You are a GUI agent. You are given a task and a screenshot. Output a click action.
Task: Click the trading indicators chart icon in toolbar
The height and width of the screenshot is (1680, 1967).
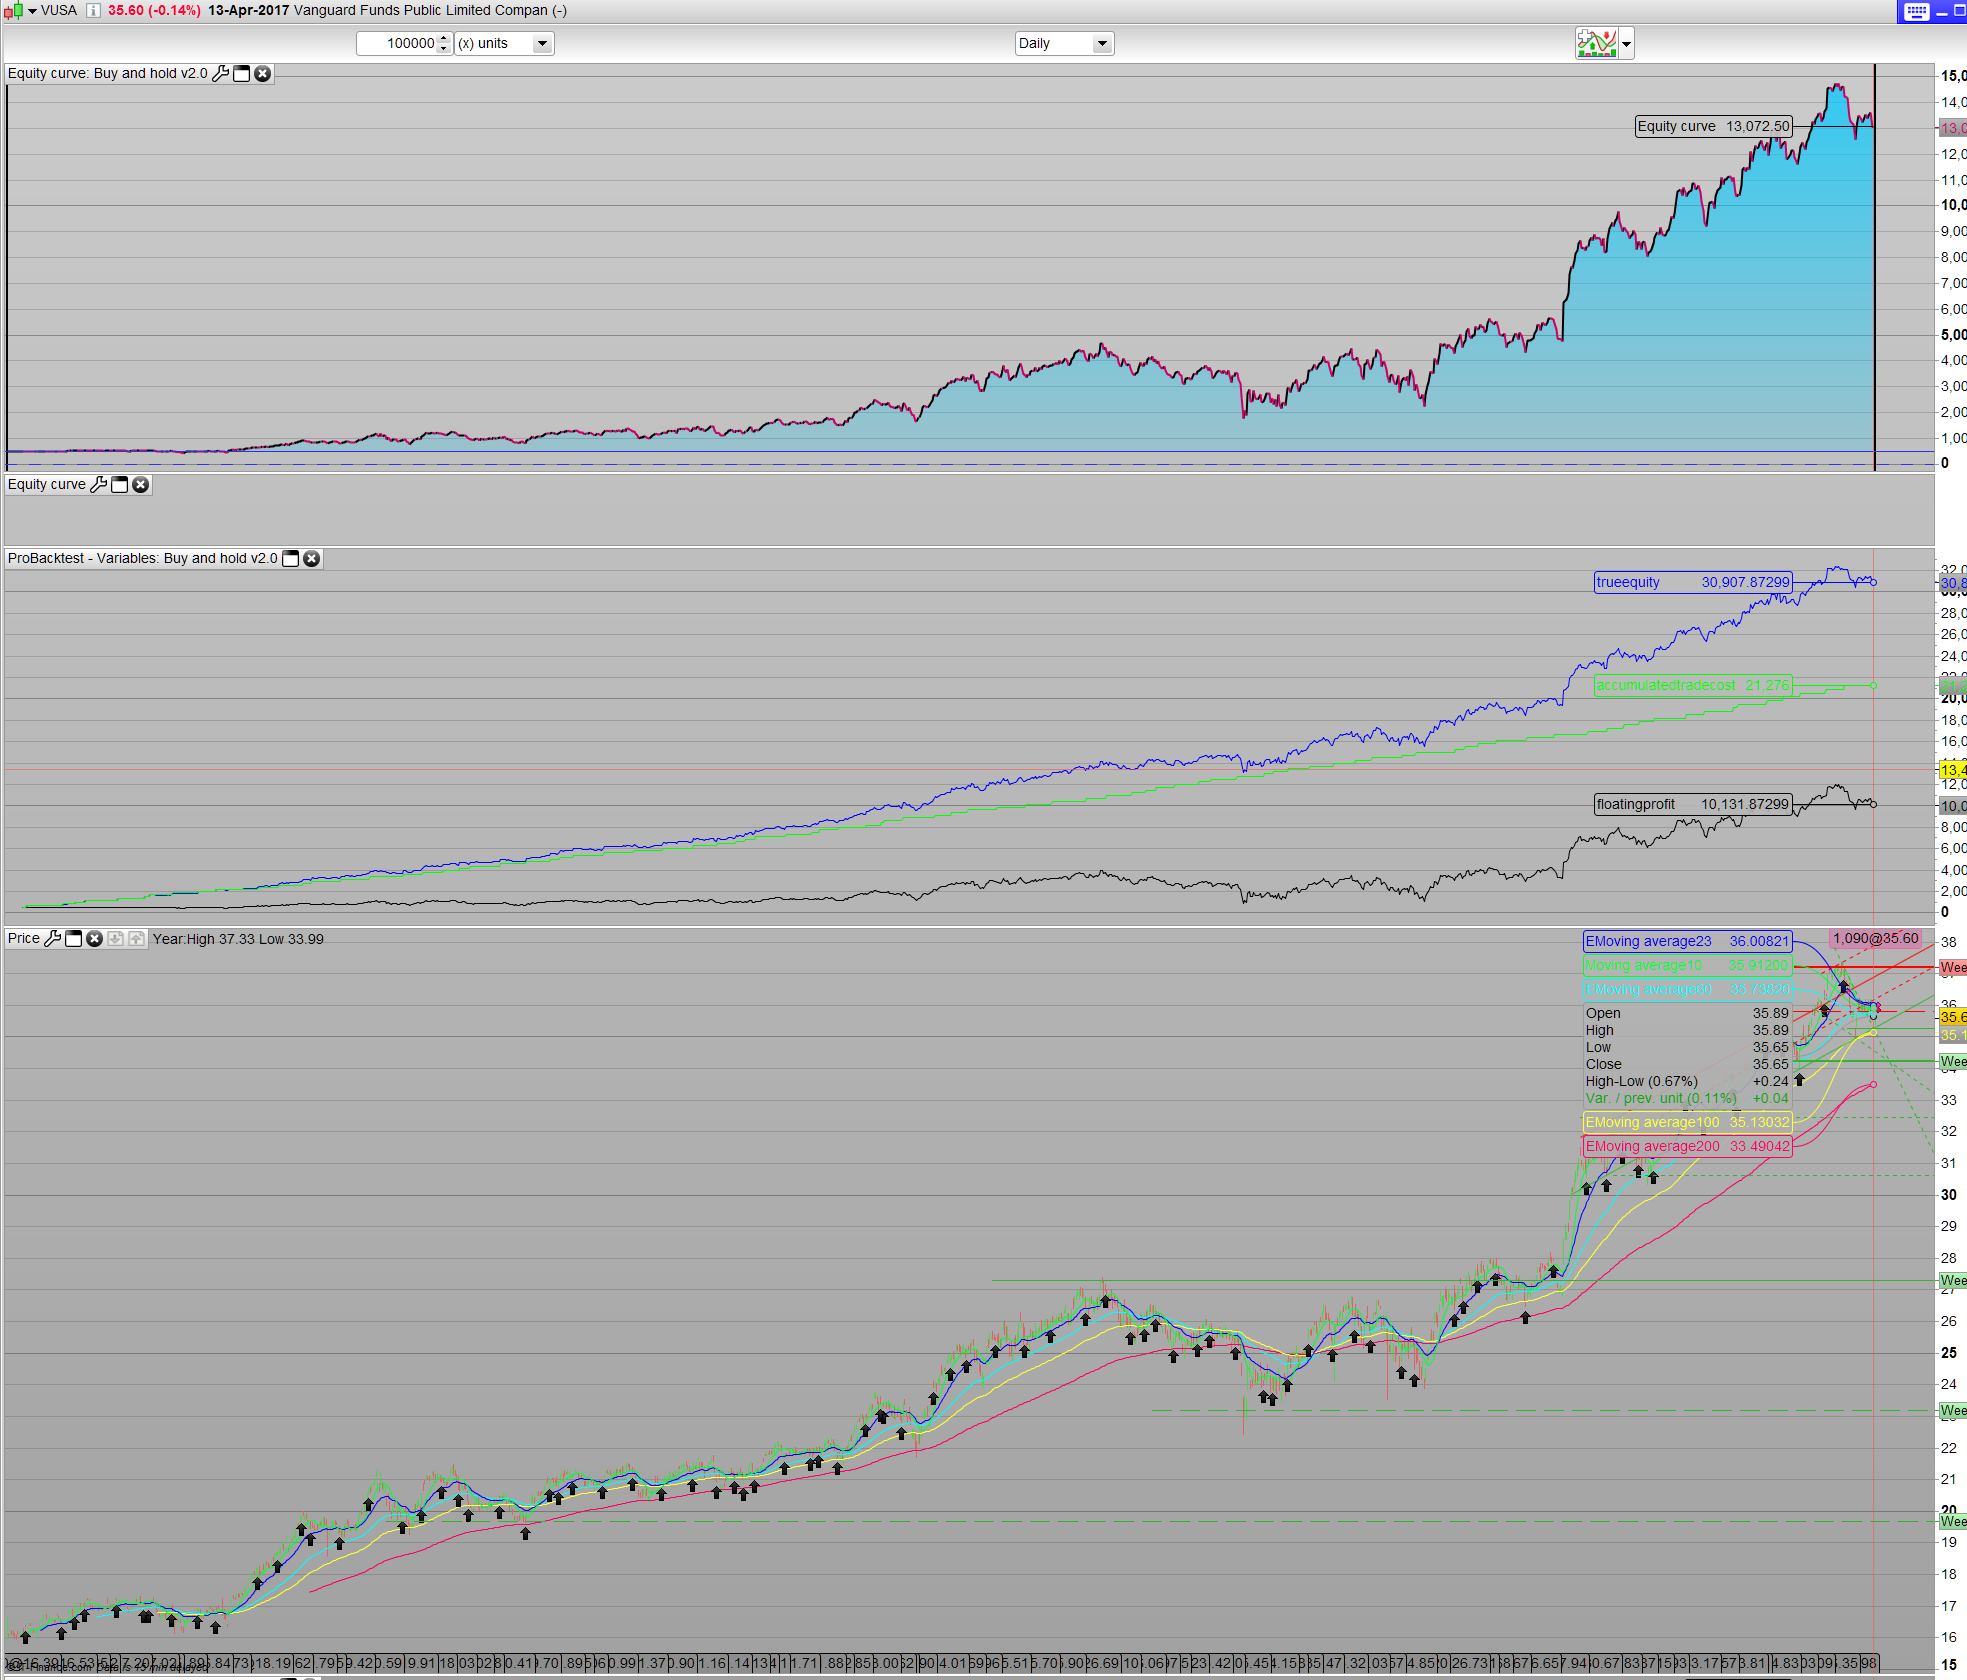pos(1596,43)
